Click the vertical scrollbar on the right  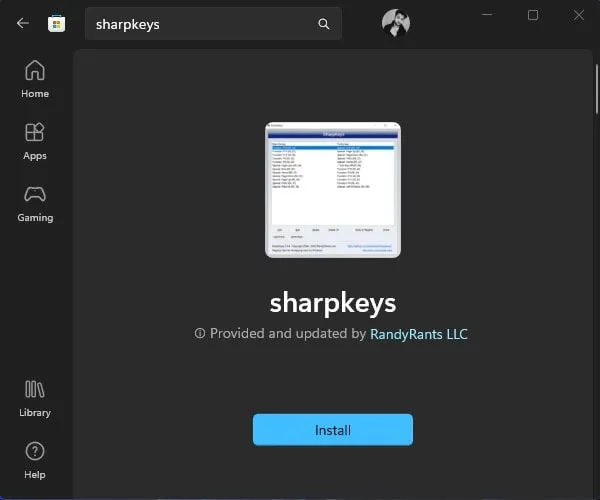596,89
